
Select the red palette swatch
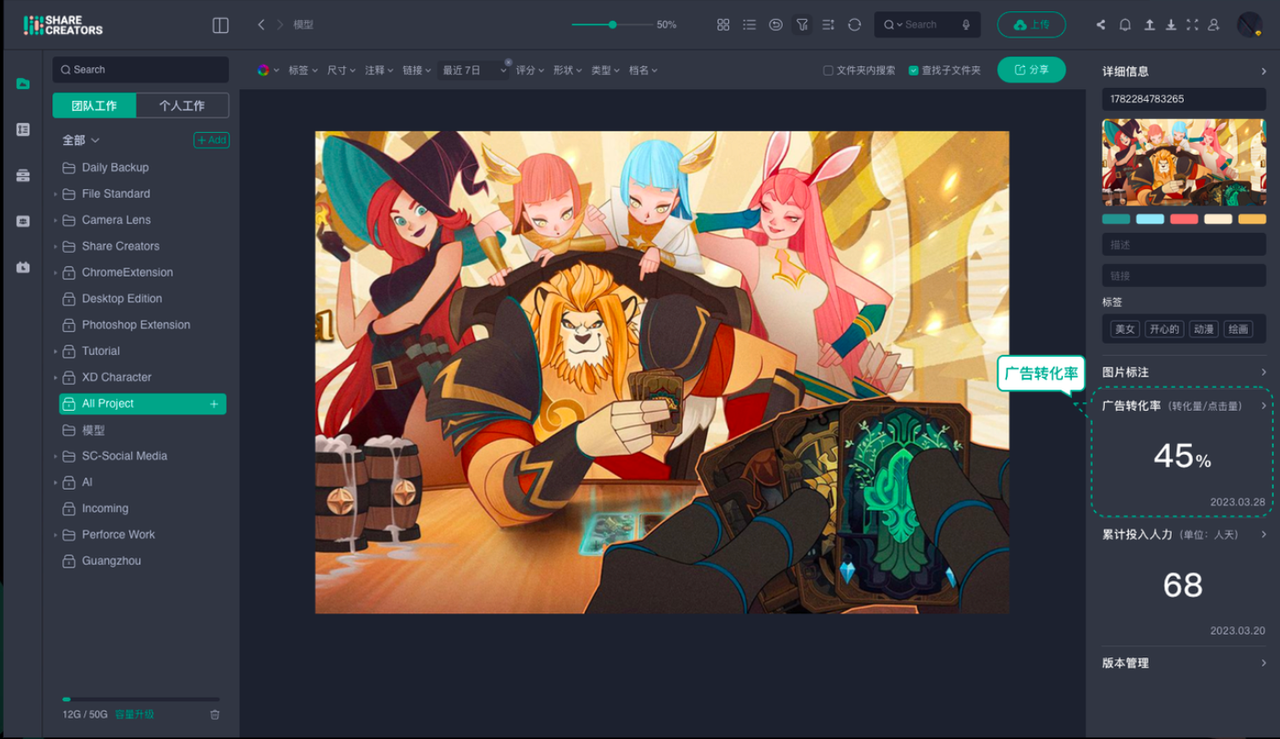(1184, 219)
